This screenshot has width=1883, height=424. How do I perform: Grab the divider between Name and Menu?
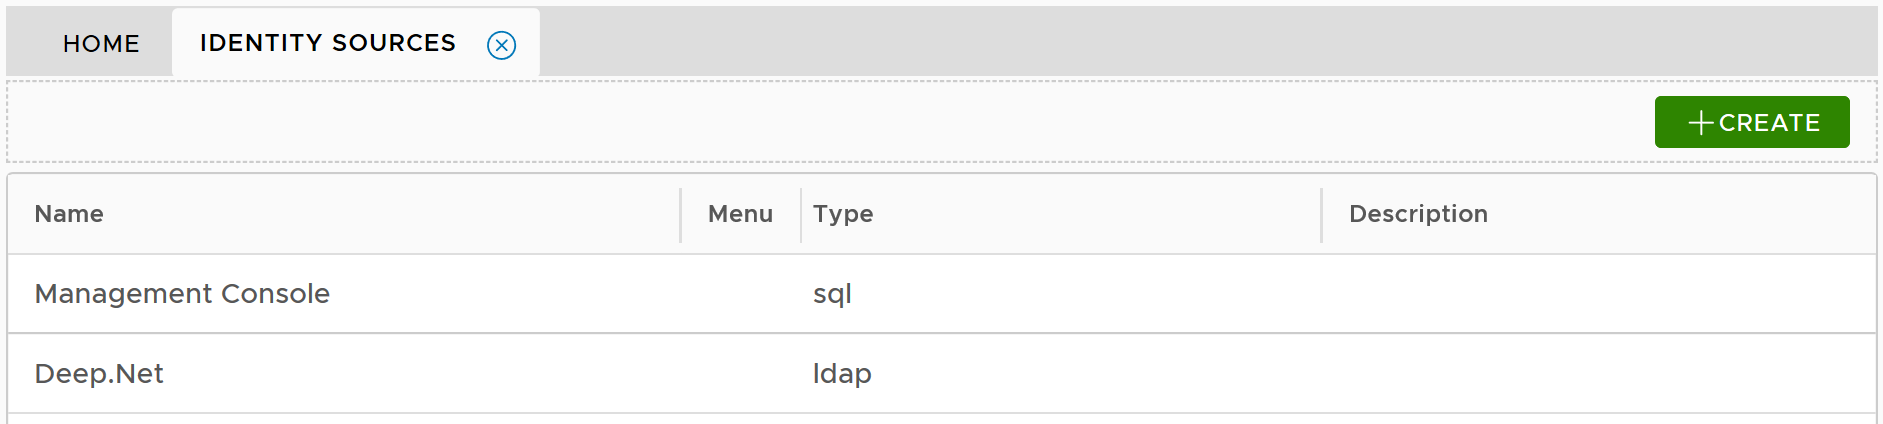680,215
